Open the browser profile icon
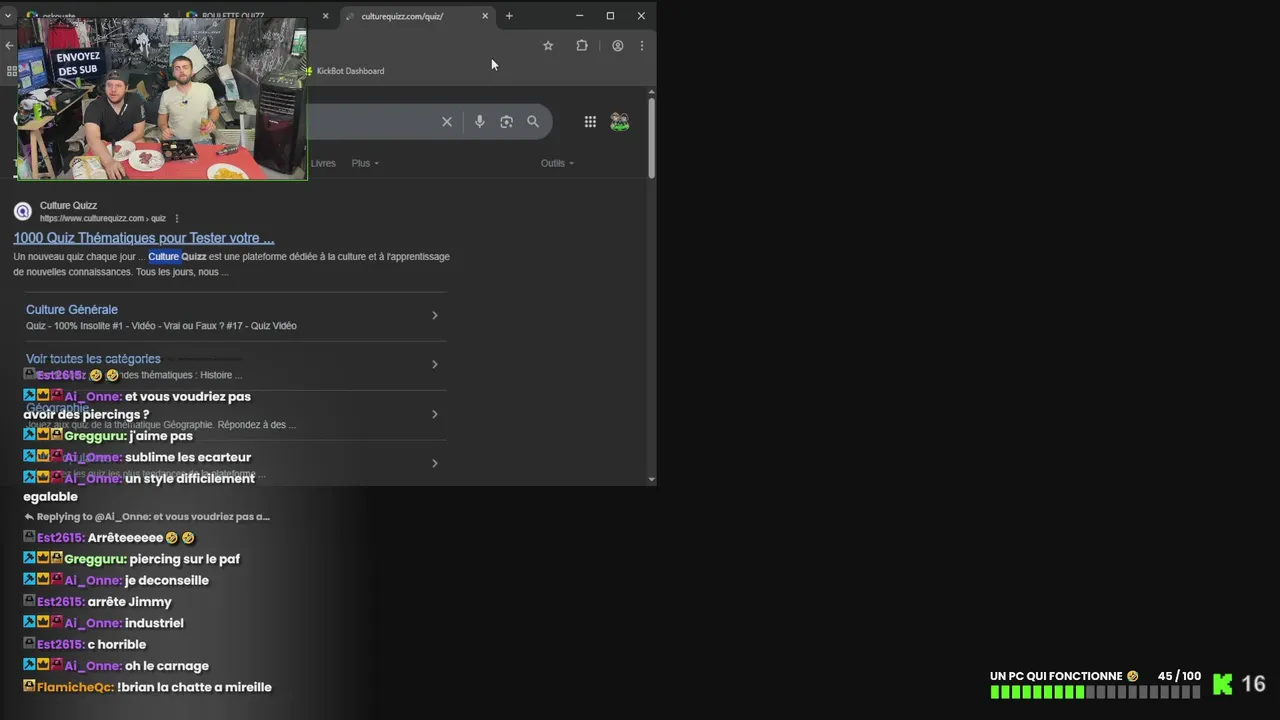Screen dimensions: 1280x720 click(618, 45)
